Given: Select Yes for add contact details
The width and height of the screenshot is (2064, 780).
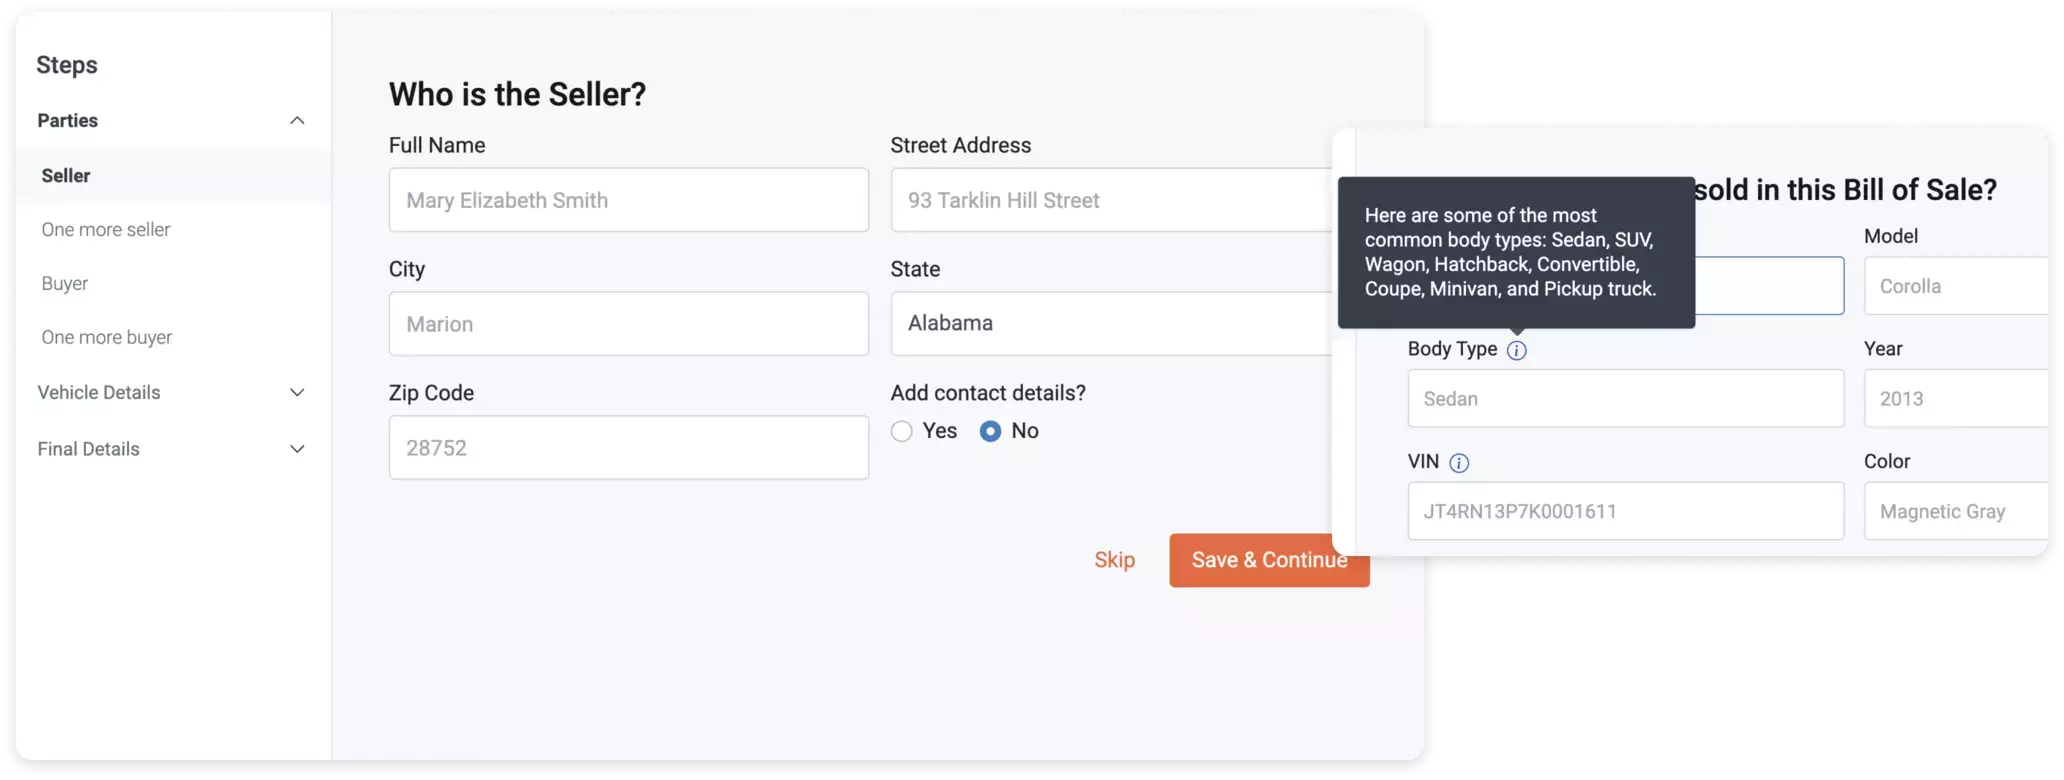Looking at the screenshot, I should (902, 431).
